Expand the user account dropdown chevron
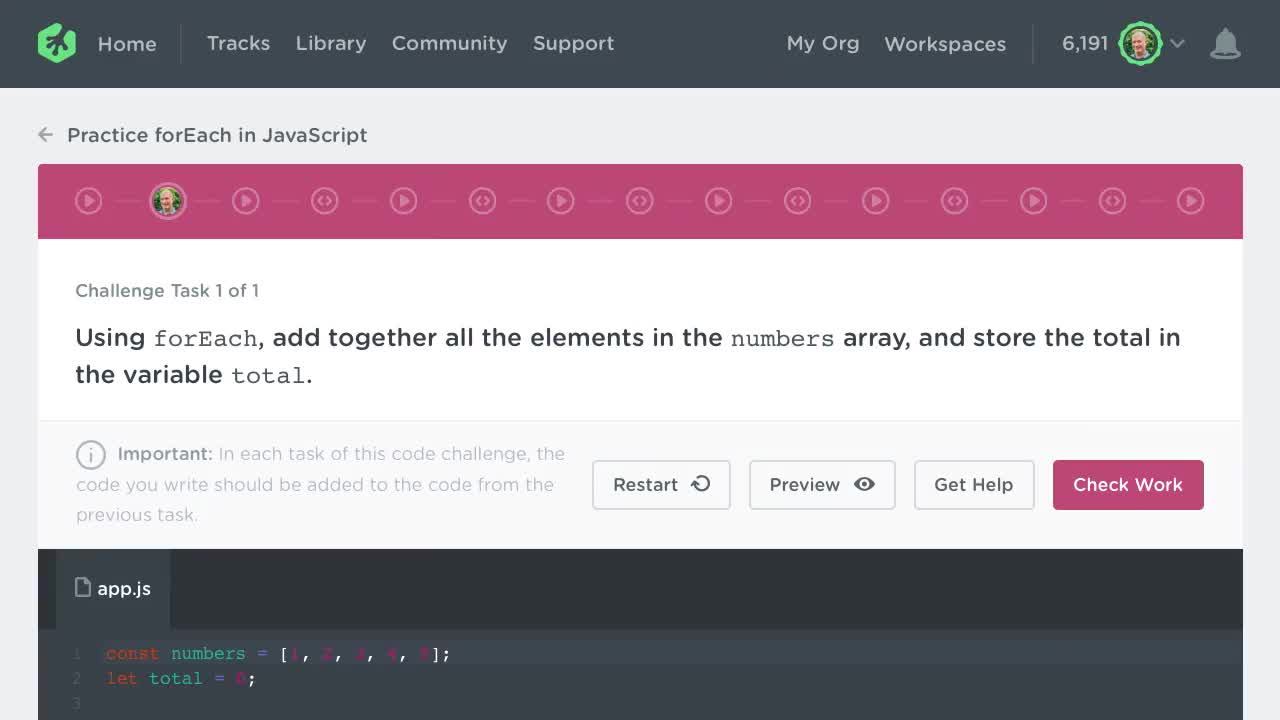Image resolution: width=1280 pixels, height=720 pixels. 1178,44
